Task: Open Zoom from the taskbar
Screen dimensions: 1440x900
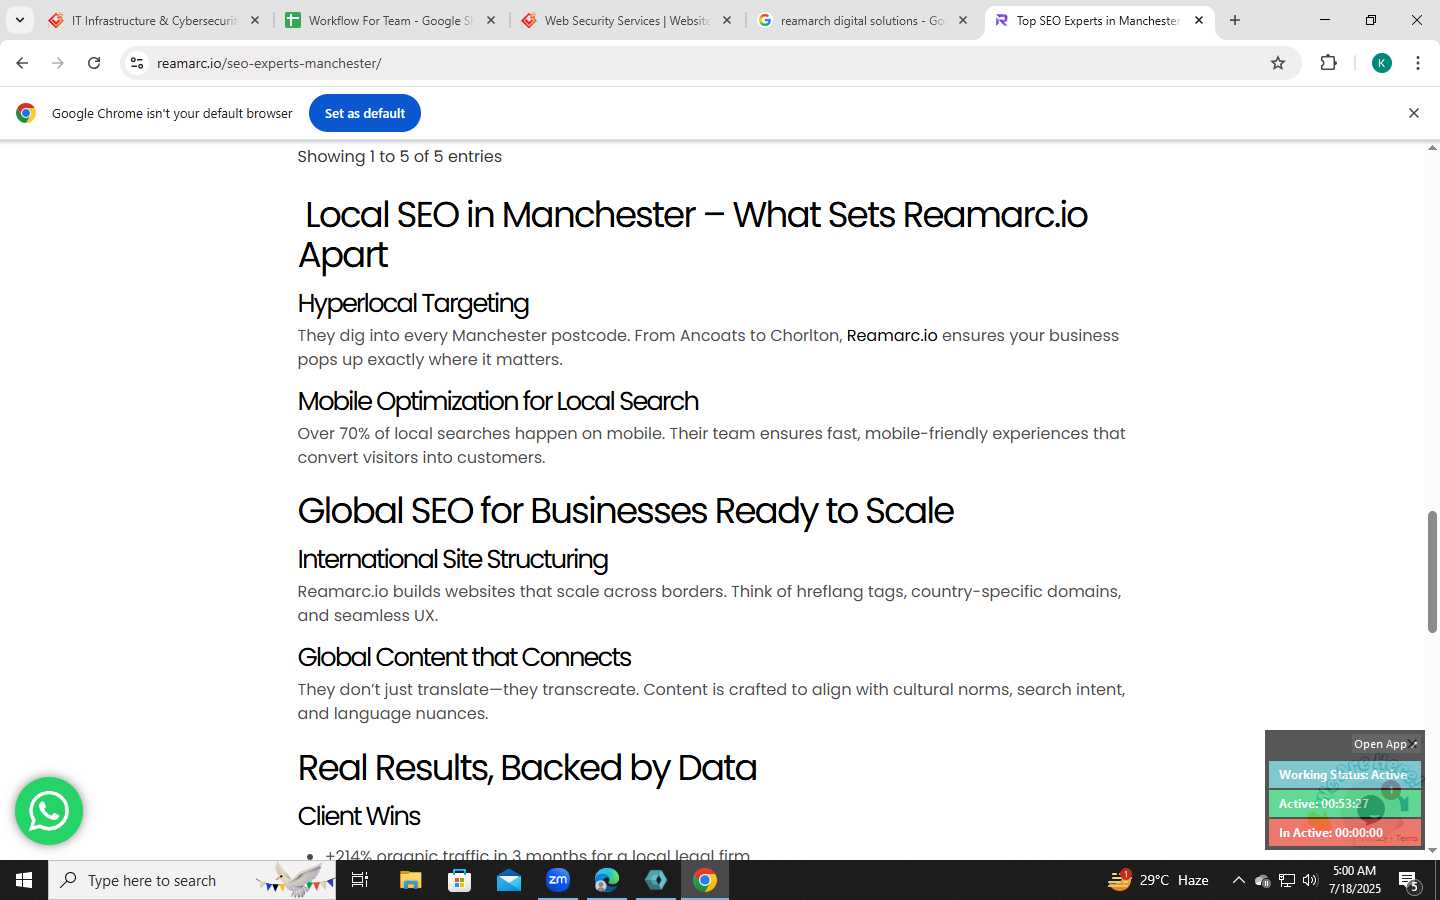Action: pyautogui.click(x=557, y=880)
